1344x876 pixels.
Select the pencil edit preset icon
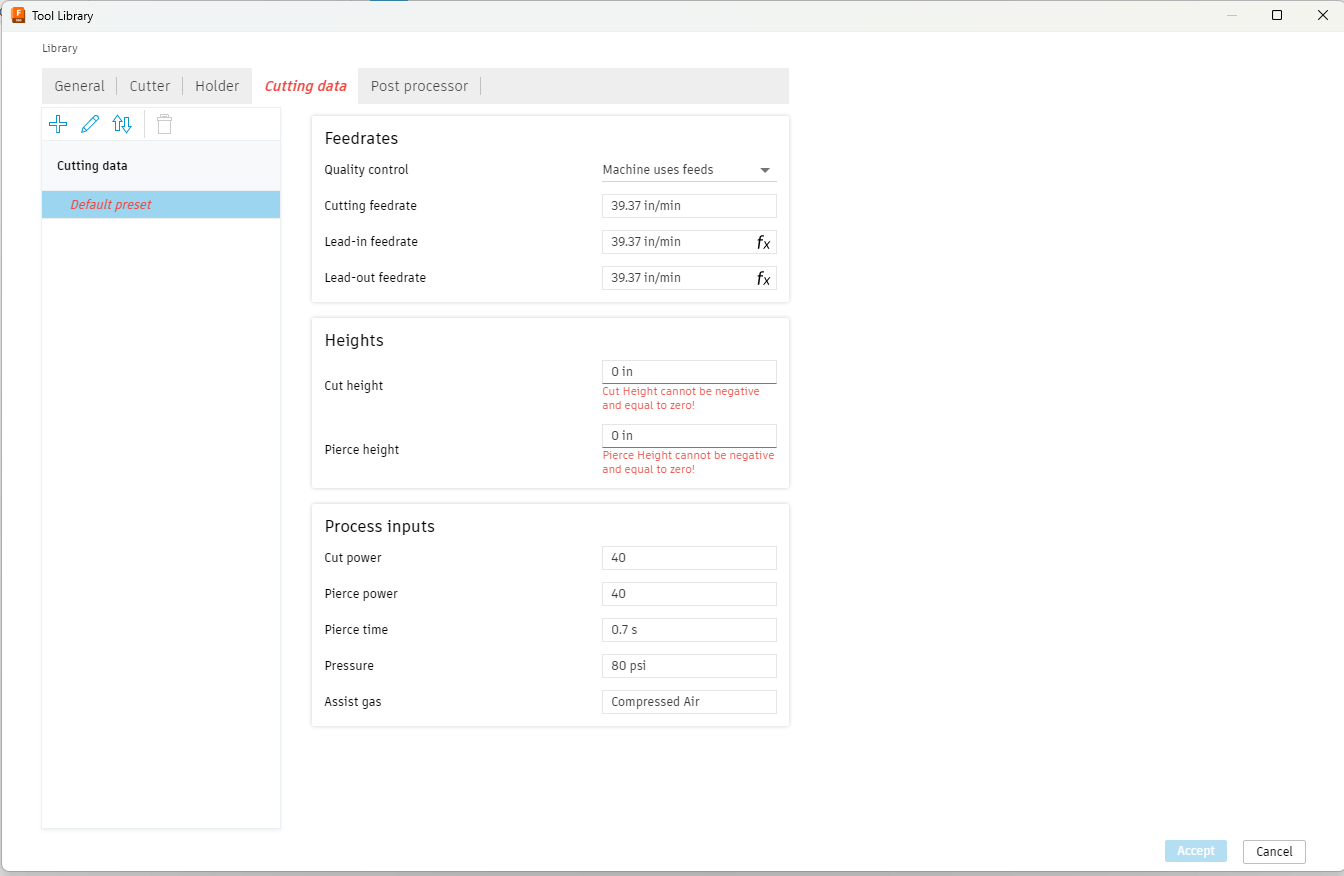(x=90, y=123)
